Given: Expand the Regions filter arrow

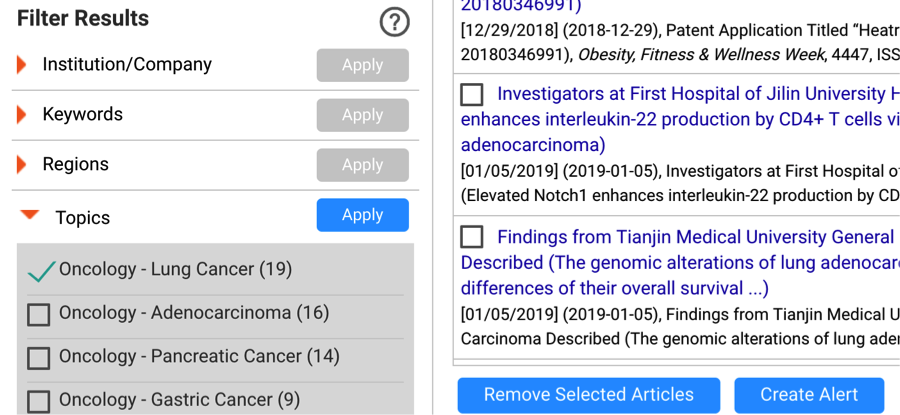Looking at the screenshot, I should coord(21,165).
